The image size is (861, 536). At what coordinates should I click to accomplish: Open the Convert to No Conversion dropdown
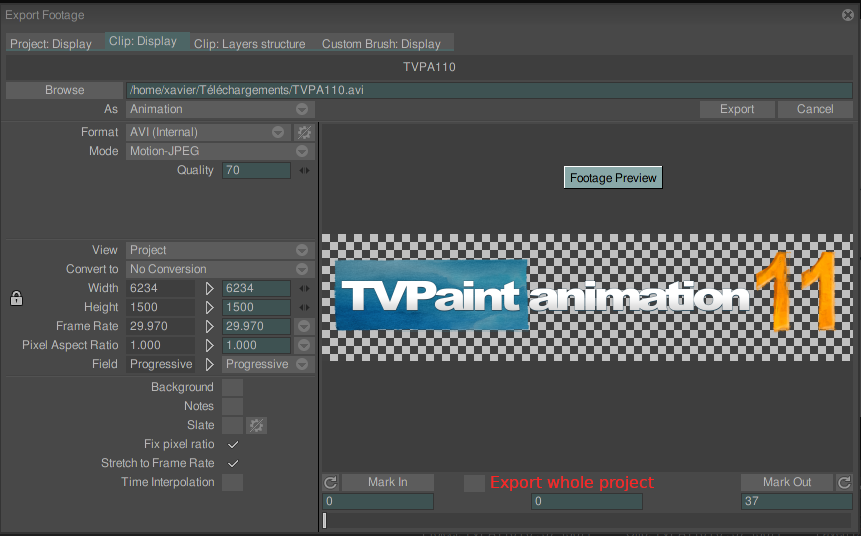point(220,269)
